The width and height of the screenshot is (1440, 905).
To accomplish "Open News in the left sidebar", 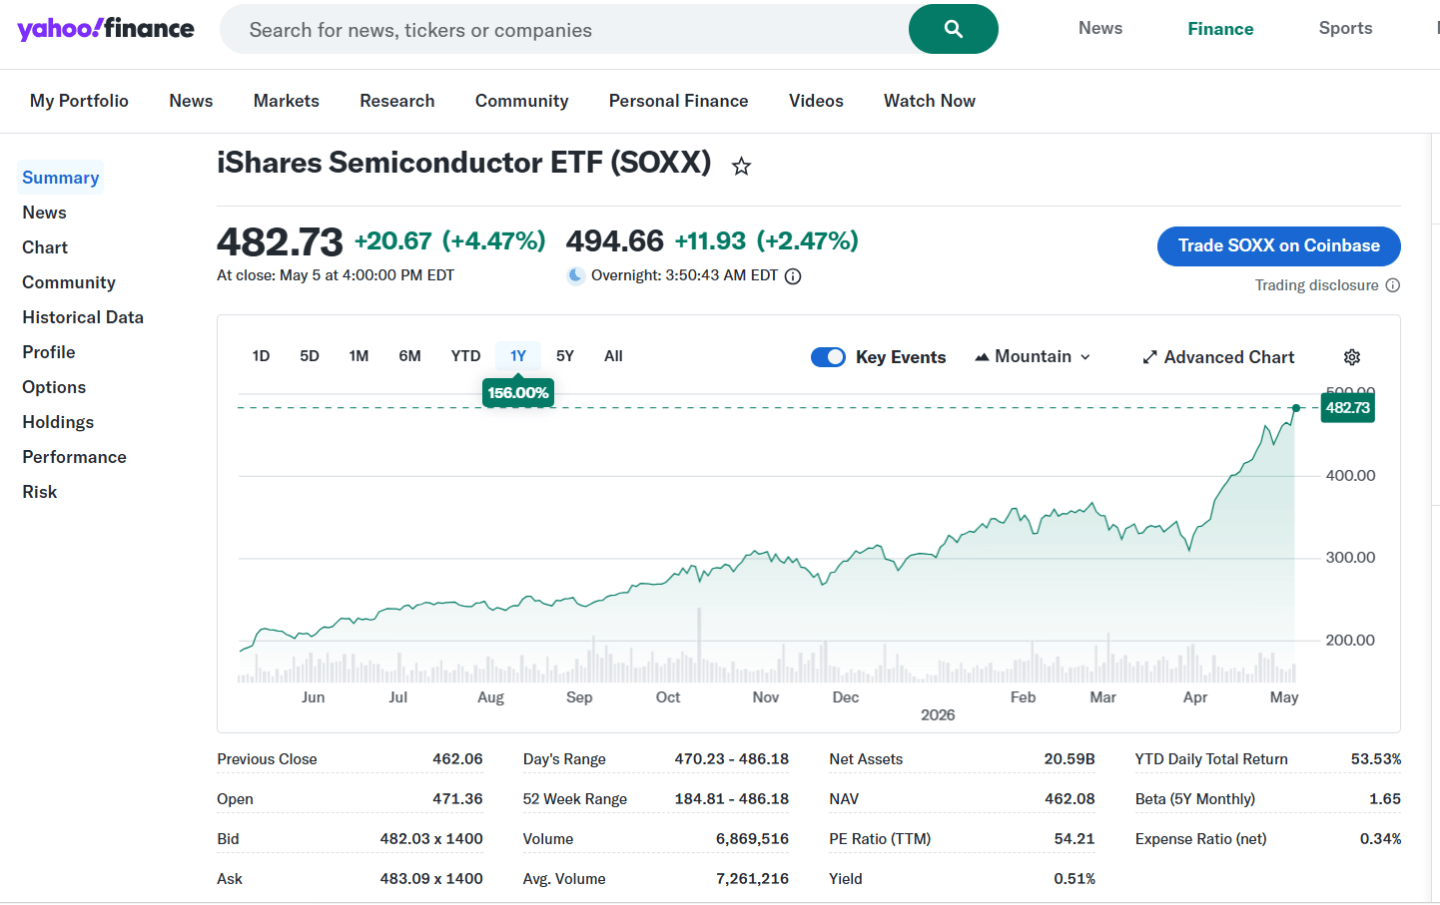I will 45,213.
